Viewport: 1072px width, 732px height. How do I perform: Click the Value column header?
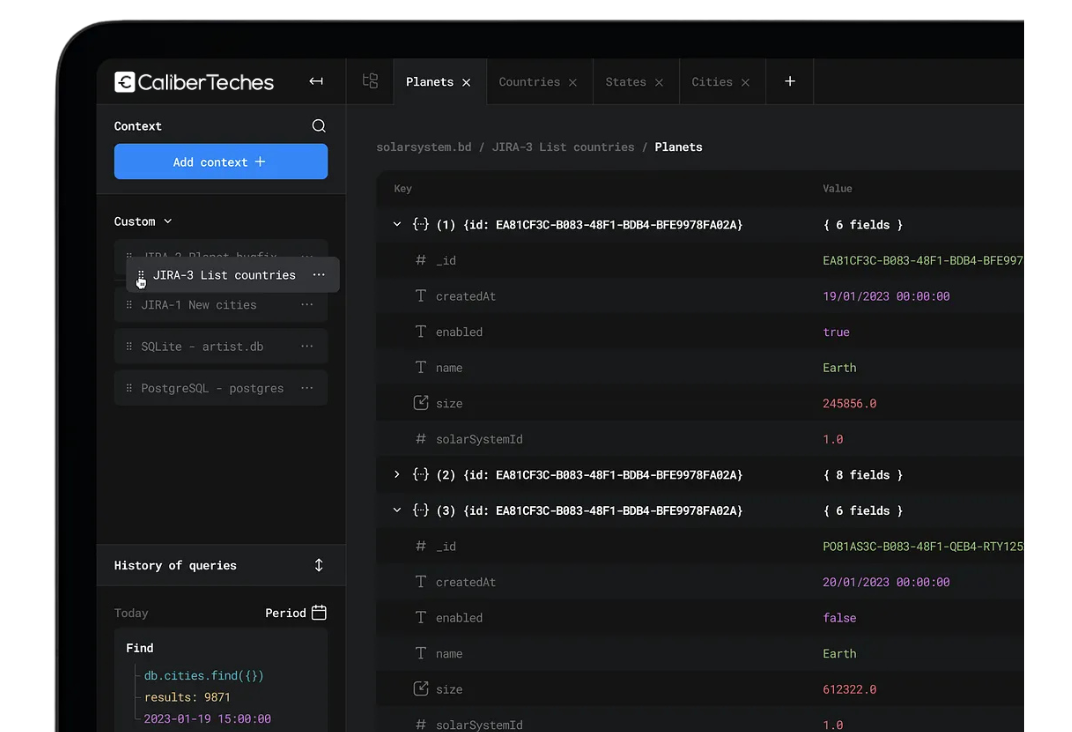point(838,189)
